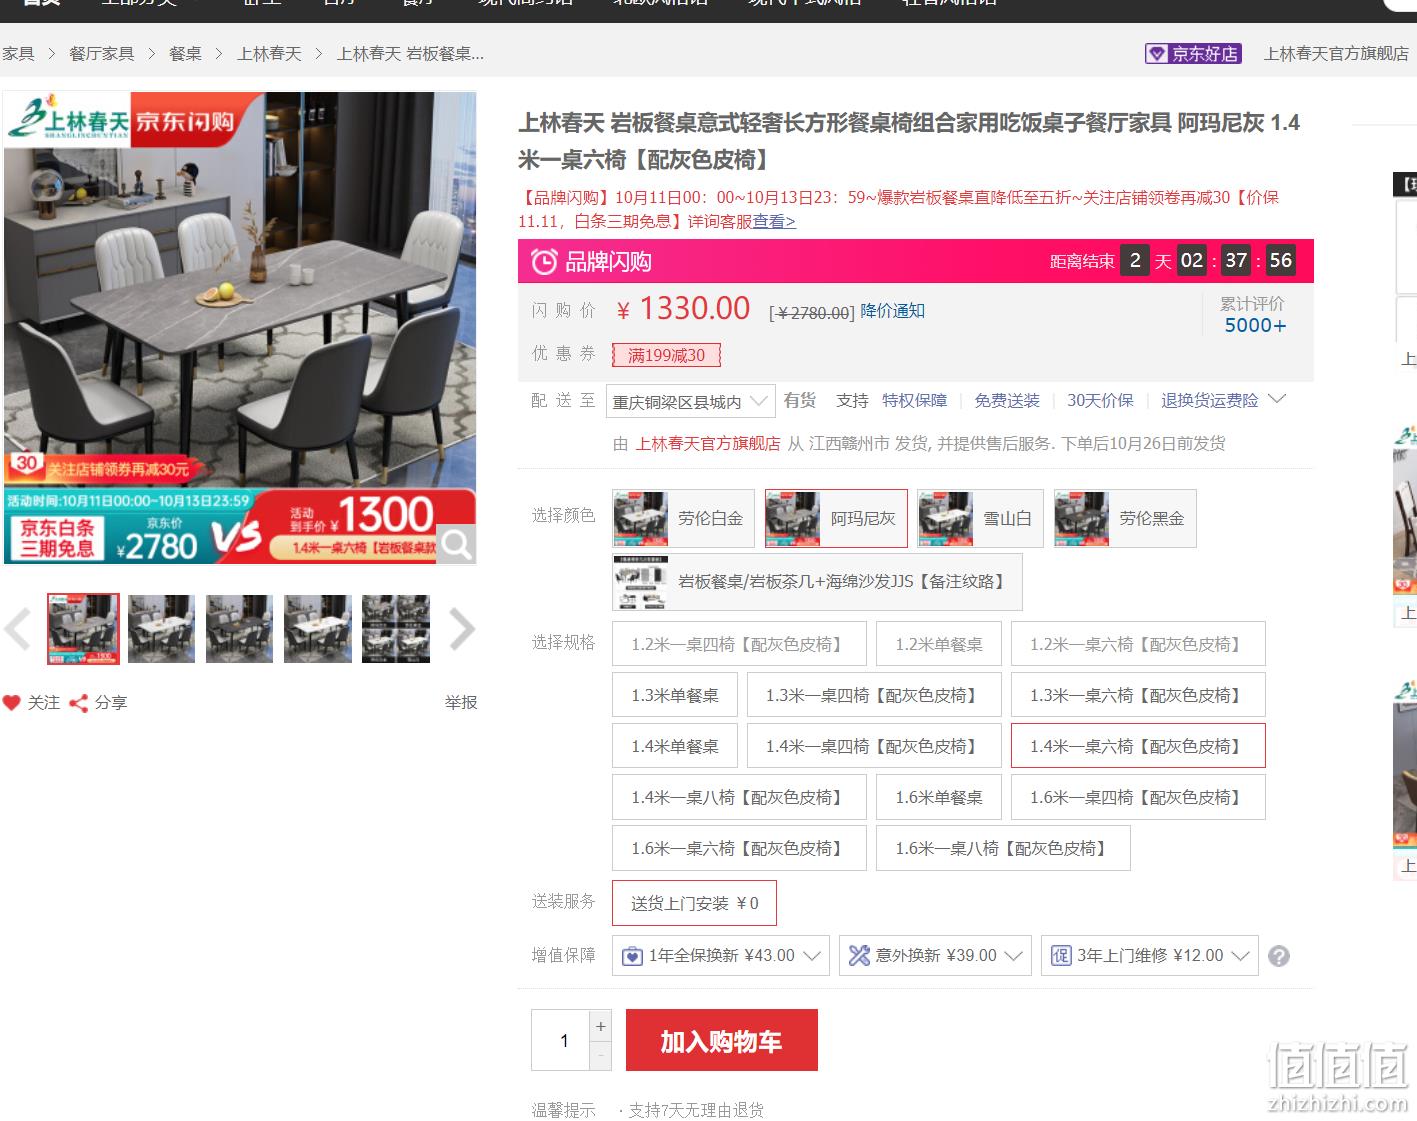The image size is (1417, 1121).
Task: Select spec 1.4米一桌六椅【配灰色皮椅】
Action: (x=1138, y=746)
